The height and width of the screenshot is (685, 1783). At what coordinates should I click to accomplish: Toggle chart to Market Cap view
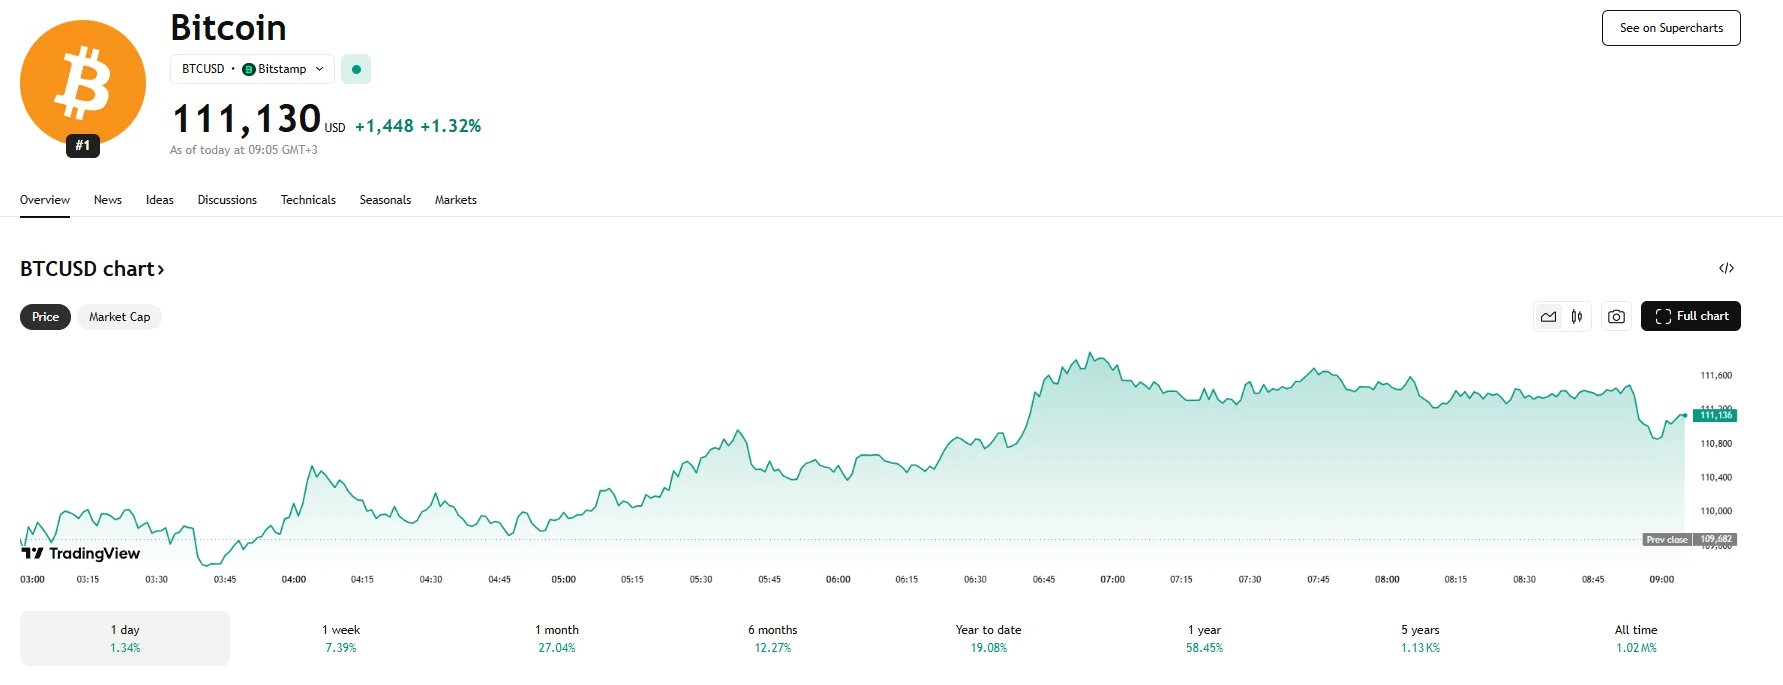[119, 317]
